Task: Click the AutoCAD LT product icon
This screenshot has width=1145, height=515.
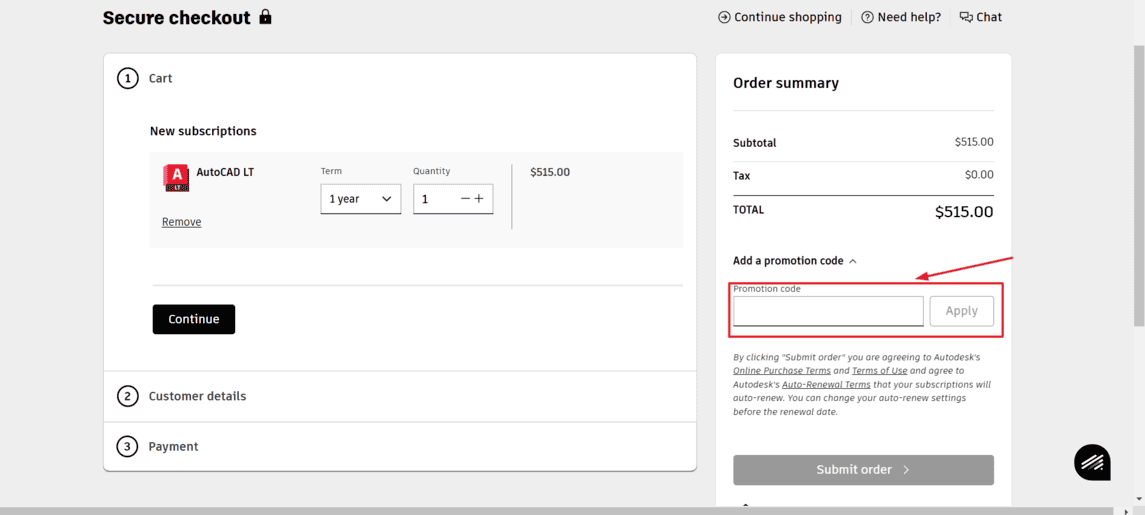Action: (x=176, y=178)
